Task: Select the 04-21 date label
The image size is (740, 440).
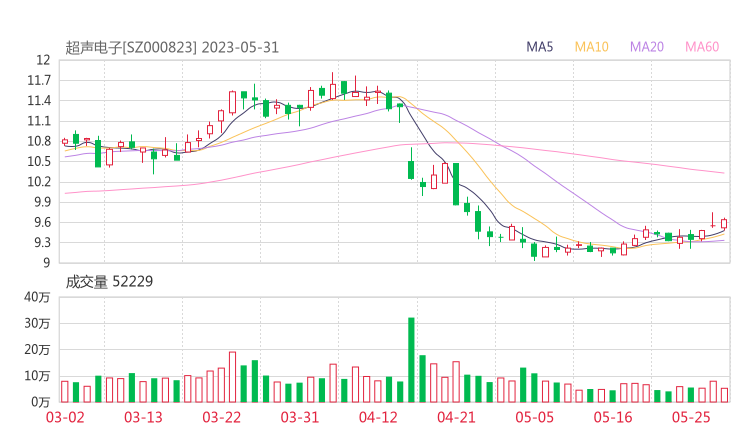Action: [456, 417]
